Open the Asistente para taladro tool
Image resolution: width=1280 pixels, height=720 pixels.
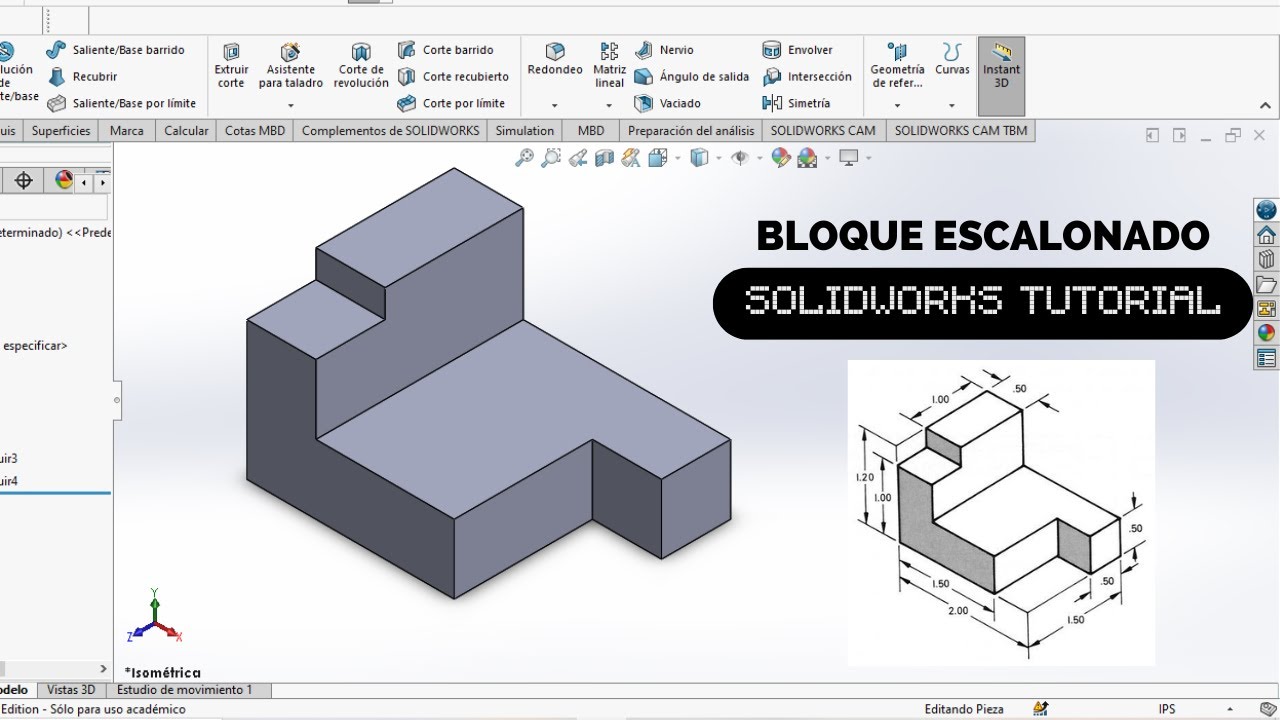pyautogui.click(x=291, y=67)
